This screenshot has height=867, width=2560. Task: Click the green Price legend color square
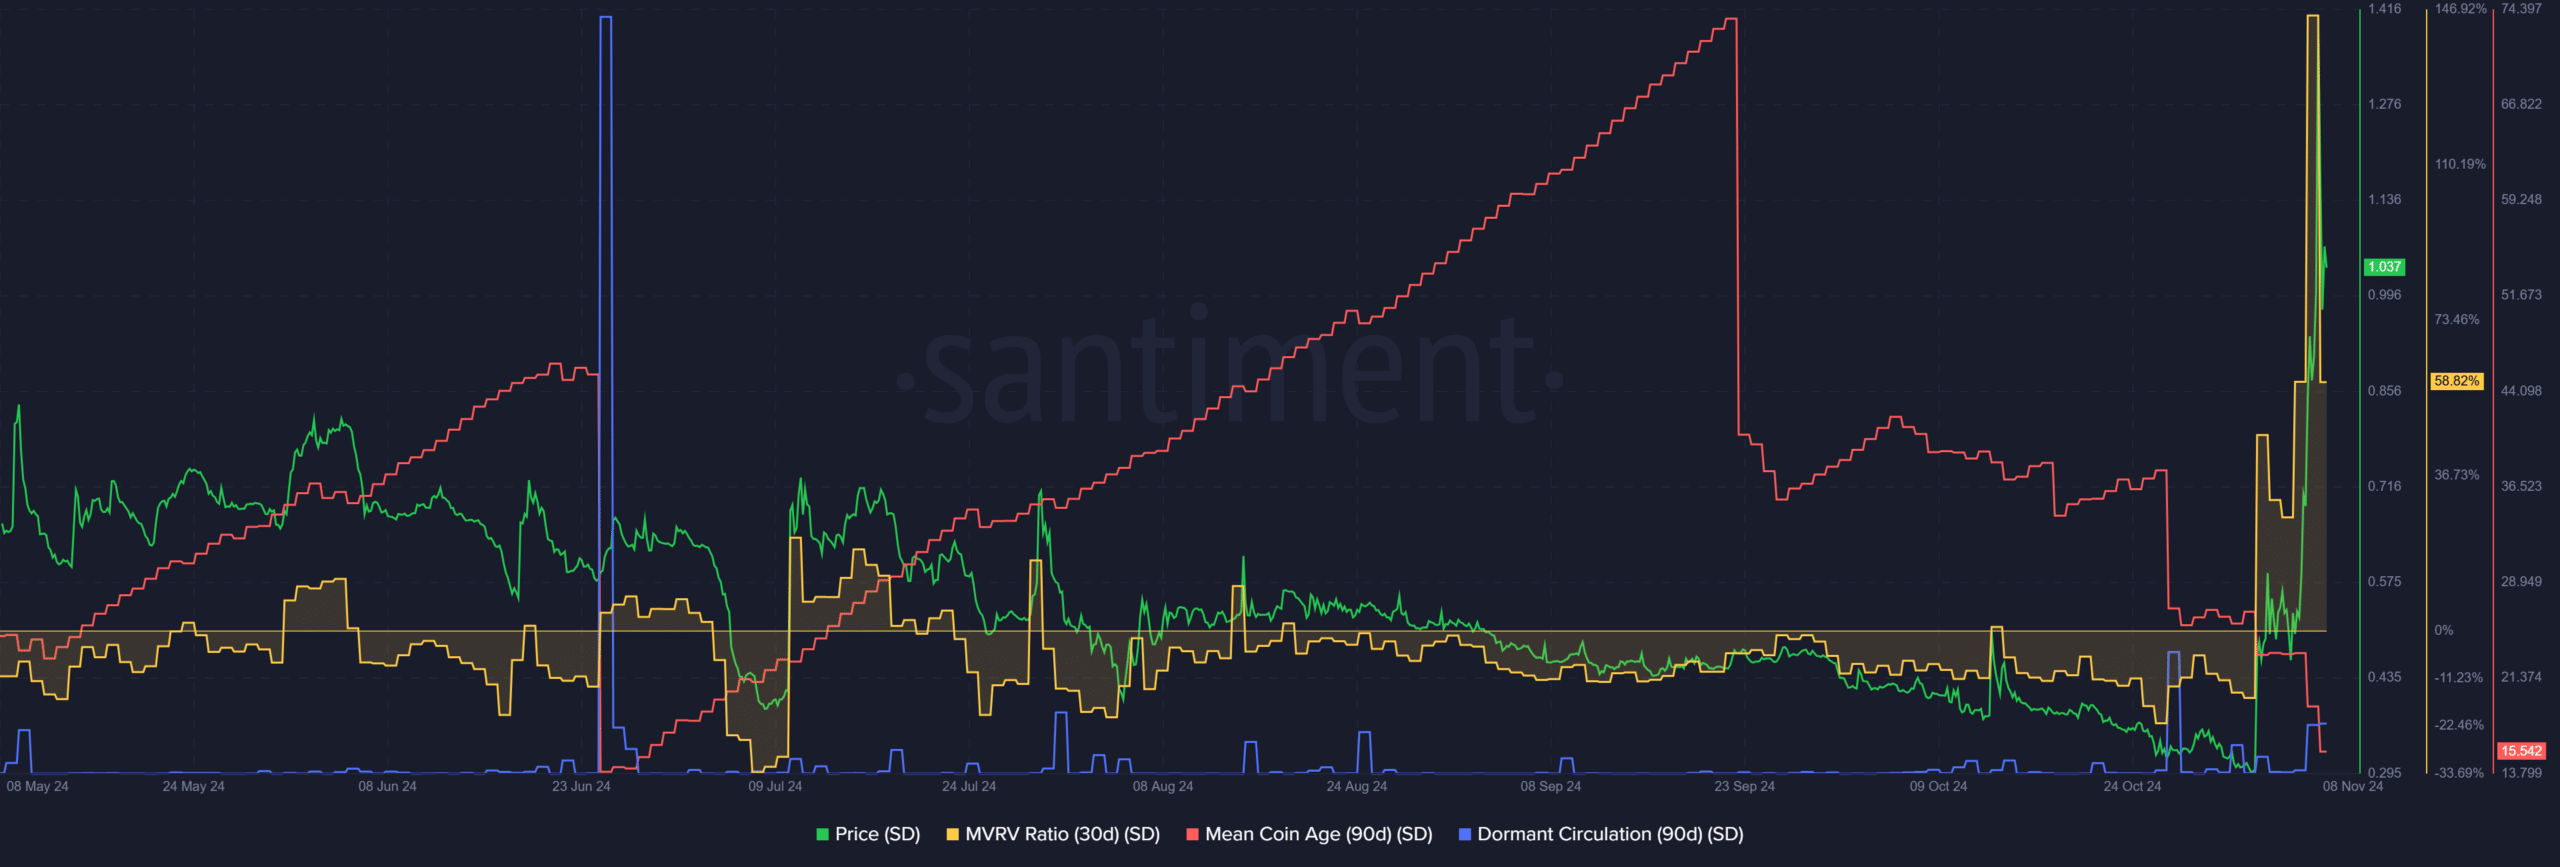point(823,834)
